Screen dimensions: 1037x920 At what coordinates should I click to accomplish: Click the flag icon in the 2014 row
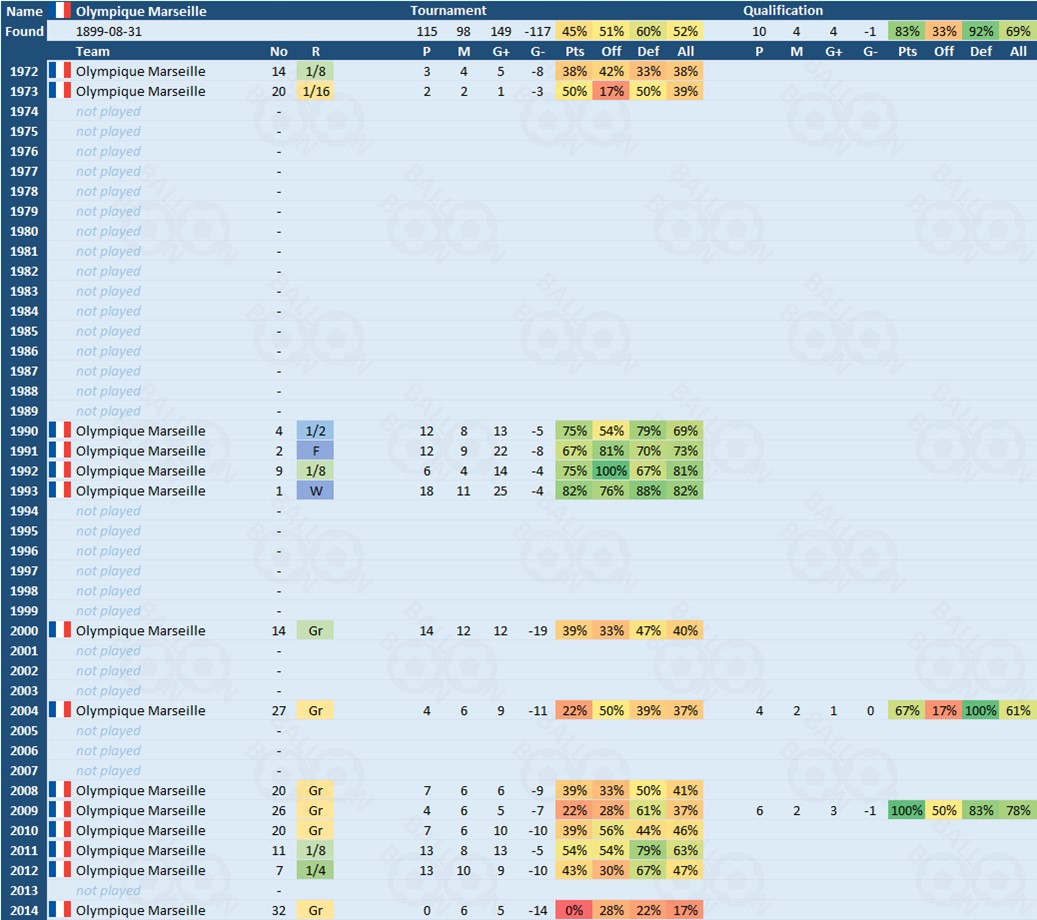click(x=59, y=910)
